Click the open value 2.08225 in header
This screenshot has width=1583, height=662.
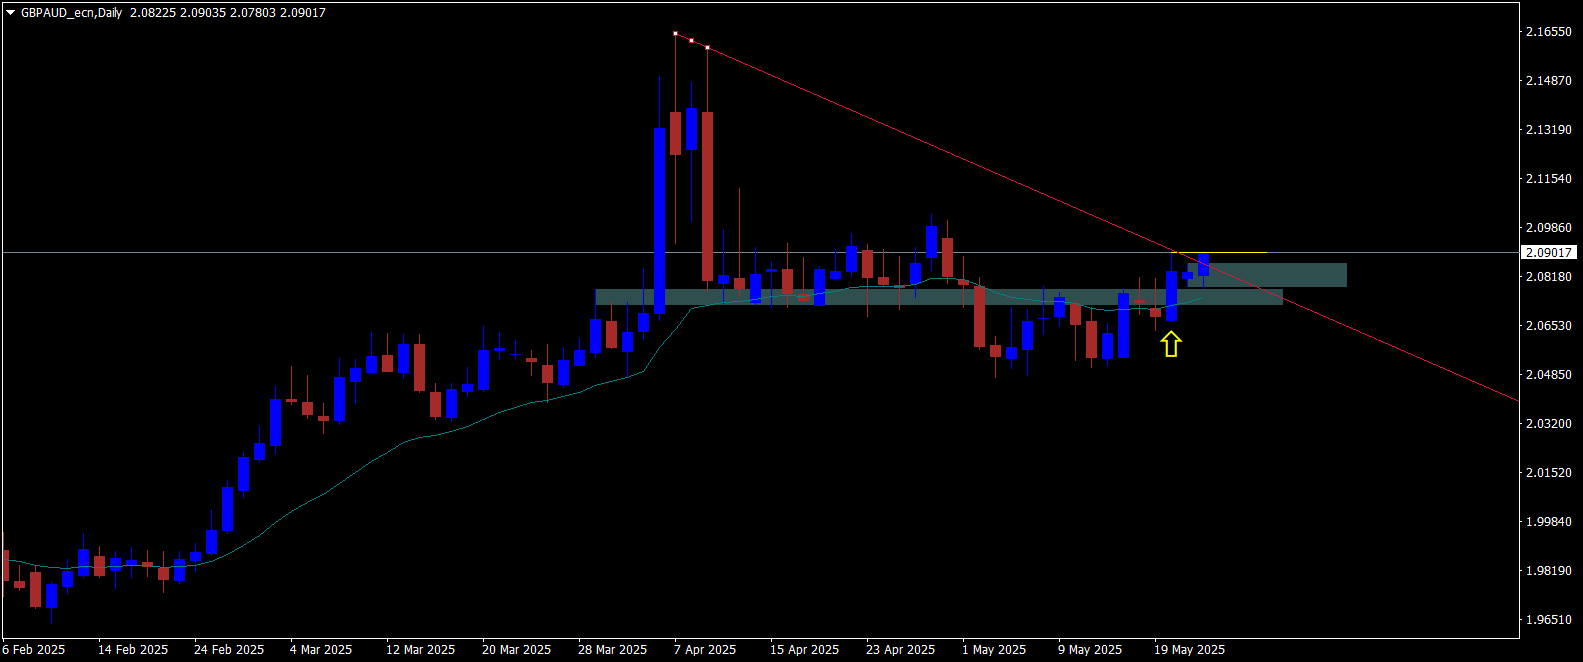pyautogui.click(x=153, y=13)
